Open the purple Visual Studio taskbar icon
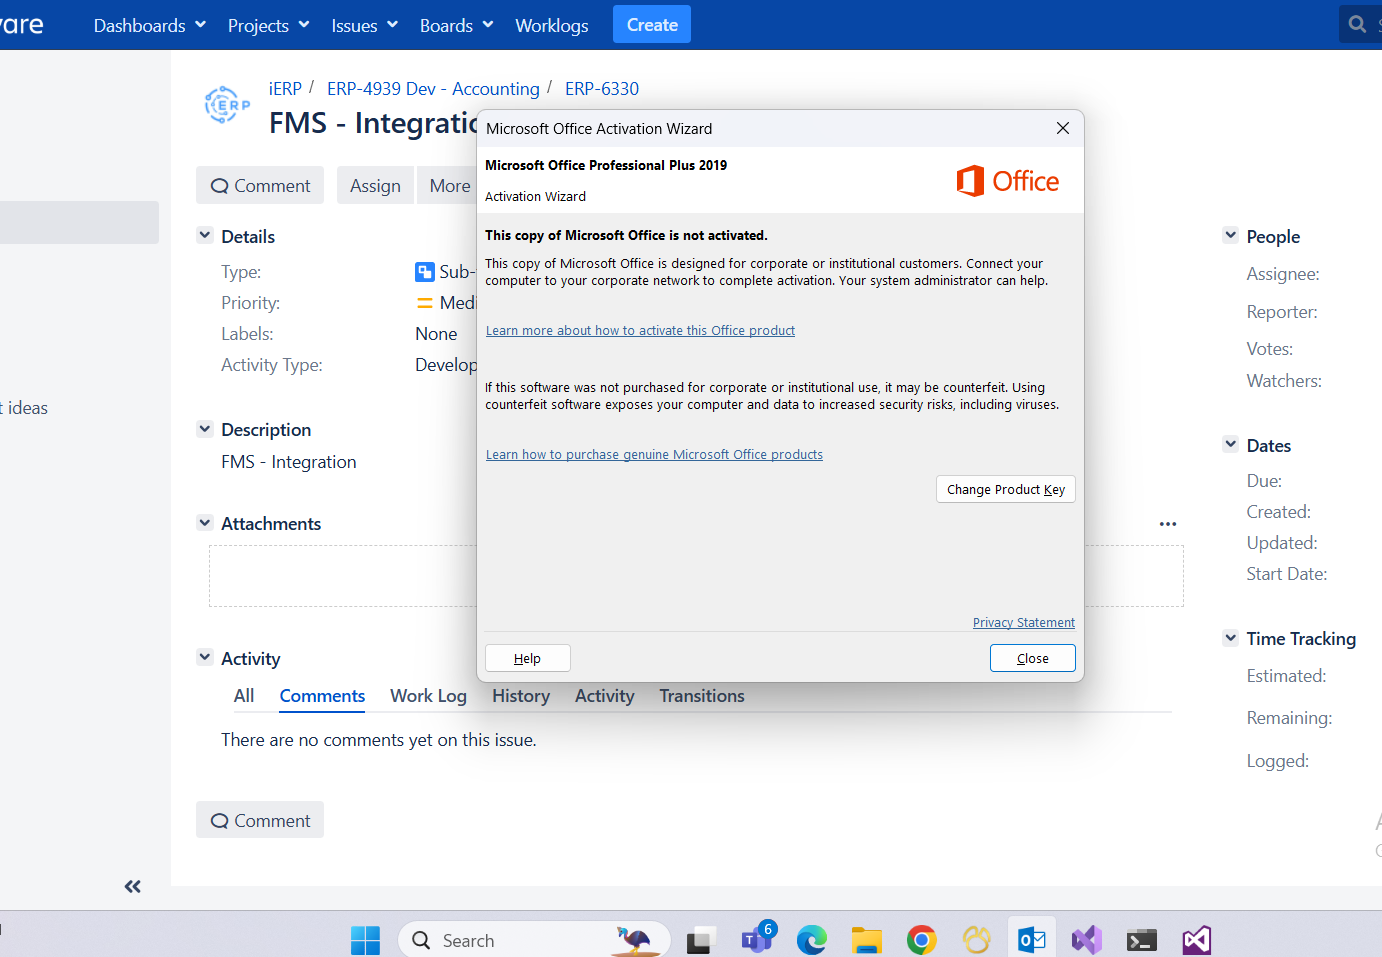This screenshot has height=957, width=1382. pos(1197,940)
